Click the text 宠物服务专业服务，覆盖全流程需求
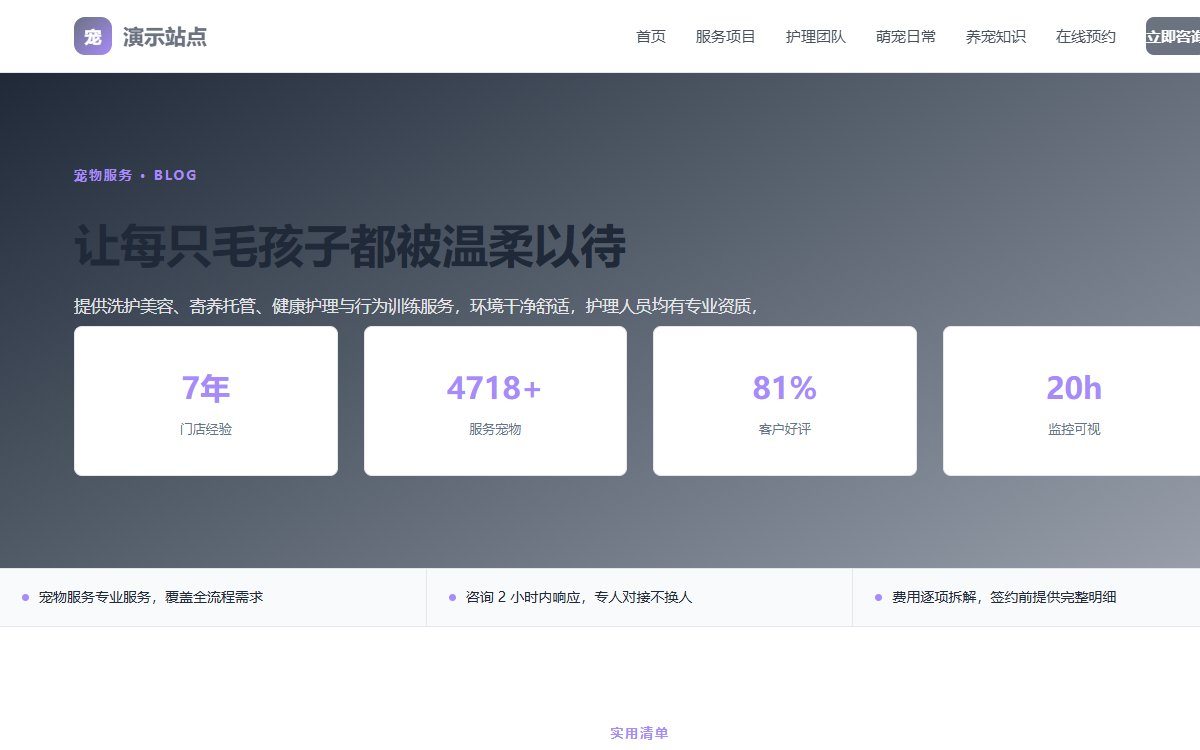The image size is (1200, 750). (151, 597)
